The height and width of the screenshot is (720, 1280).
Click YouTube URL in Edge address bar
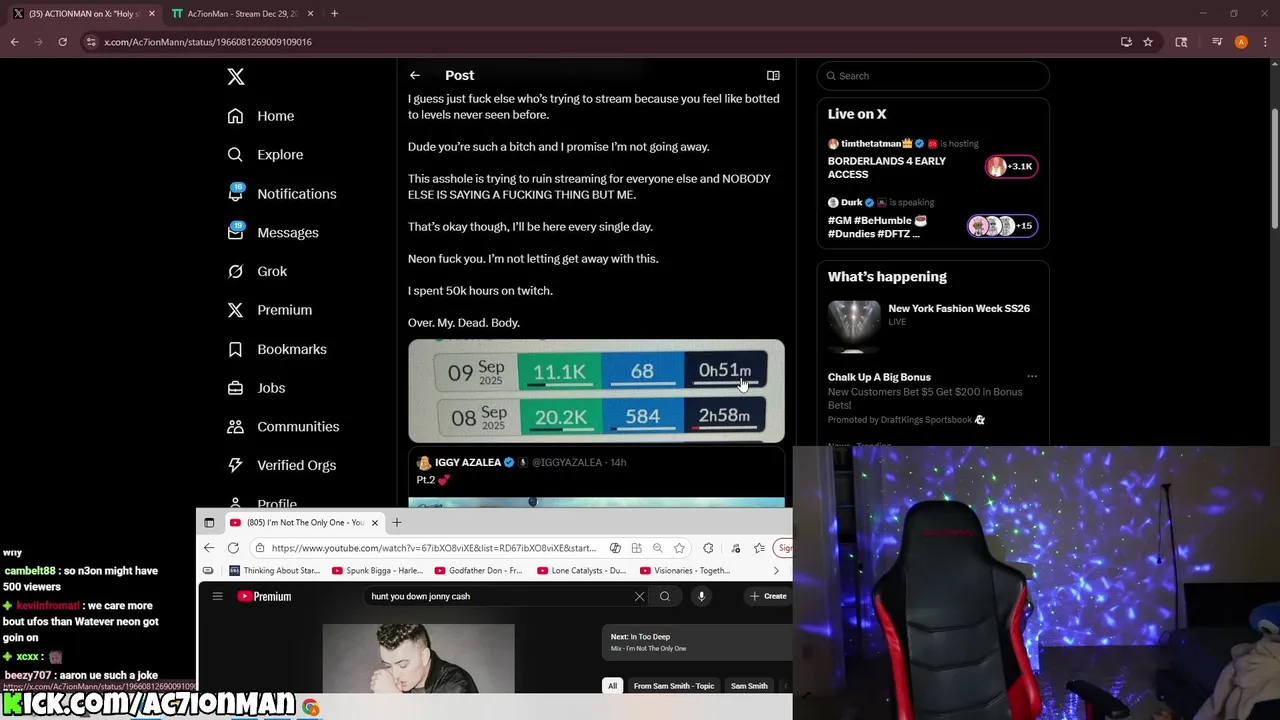tap(433, 548)
